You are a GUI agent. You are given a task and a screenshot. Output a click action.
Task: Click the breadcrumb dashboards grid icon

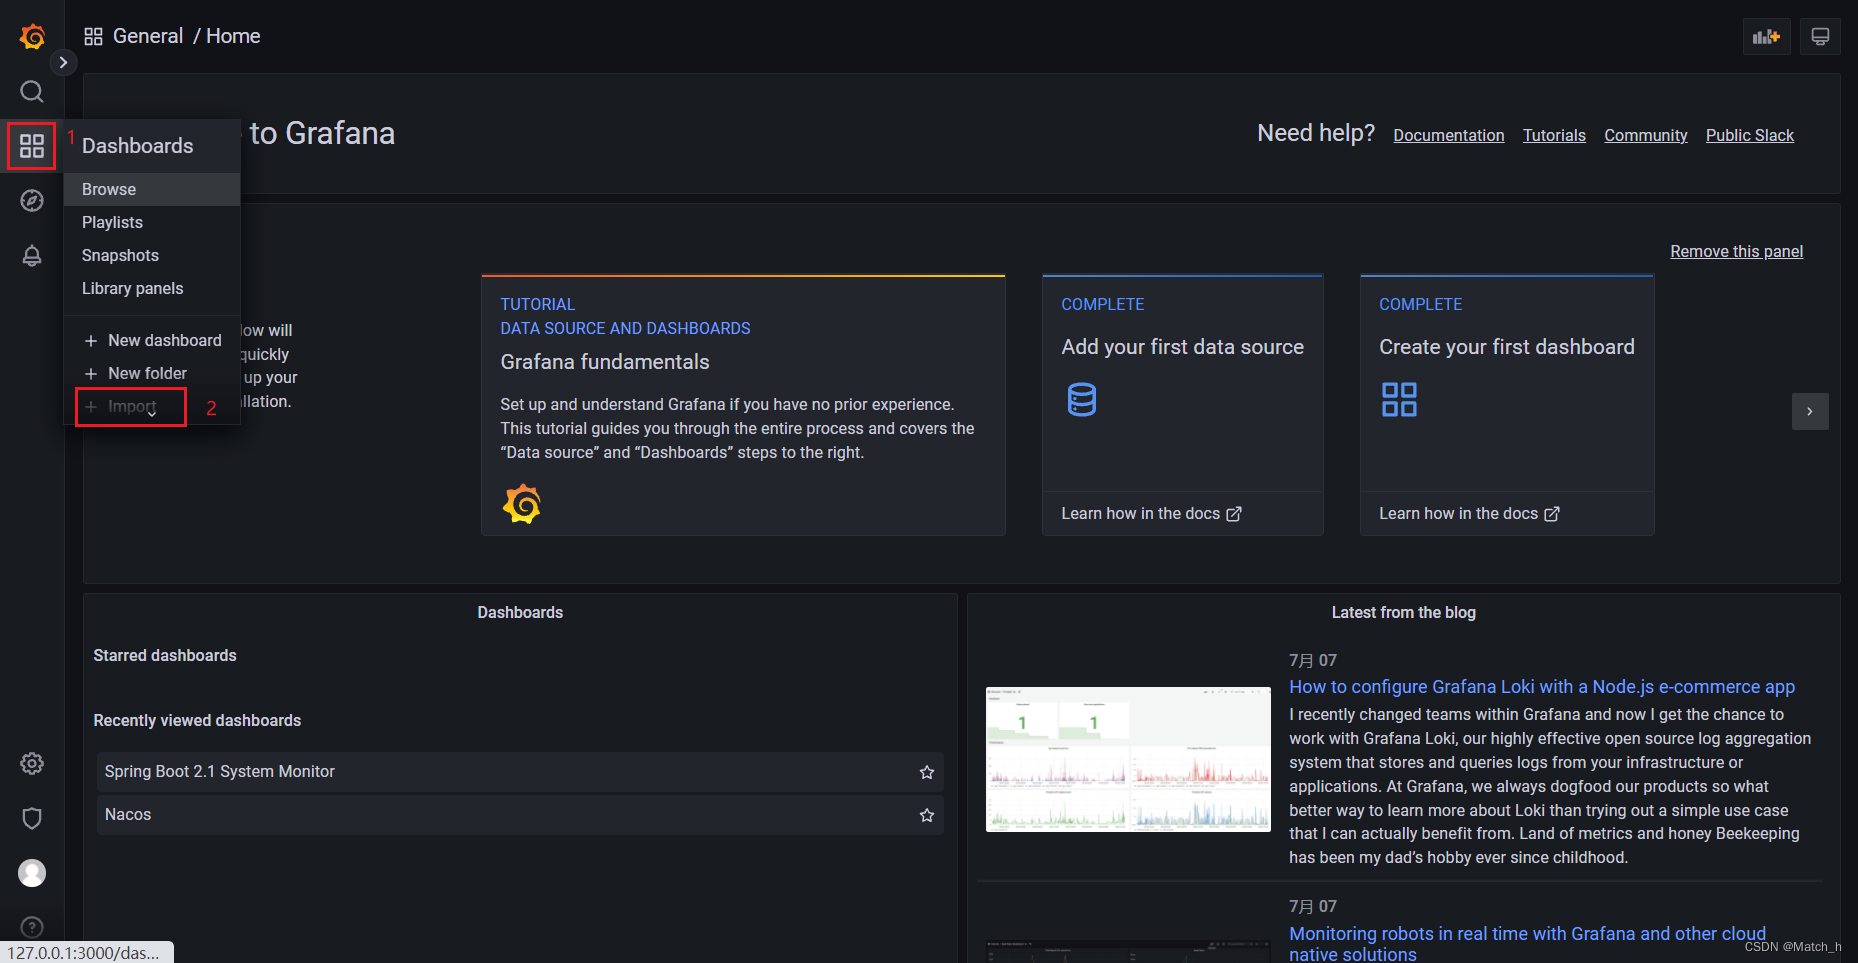pos(93,37)
